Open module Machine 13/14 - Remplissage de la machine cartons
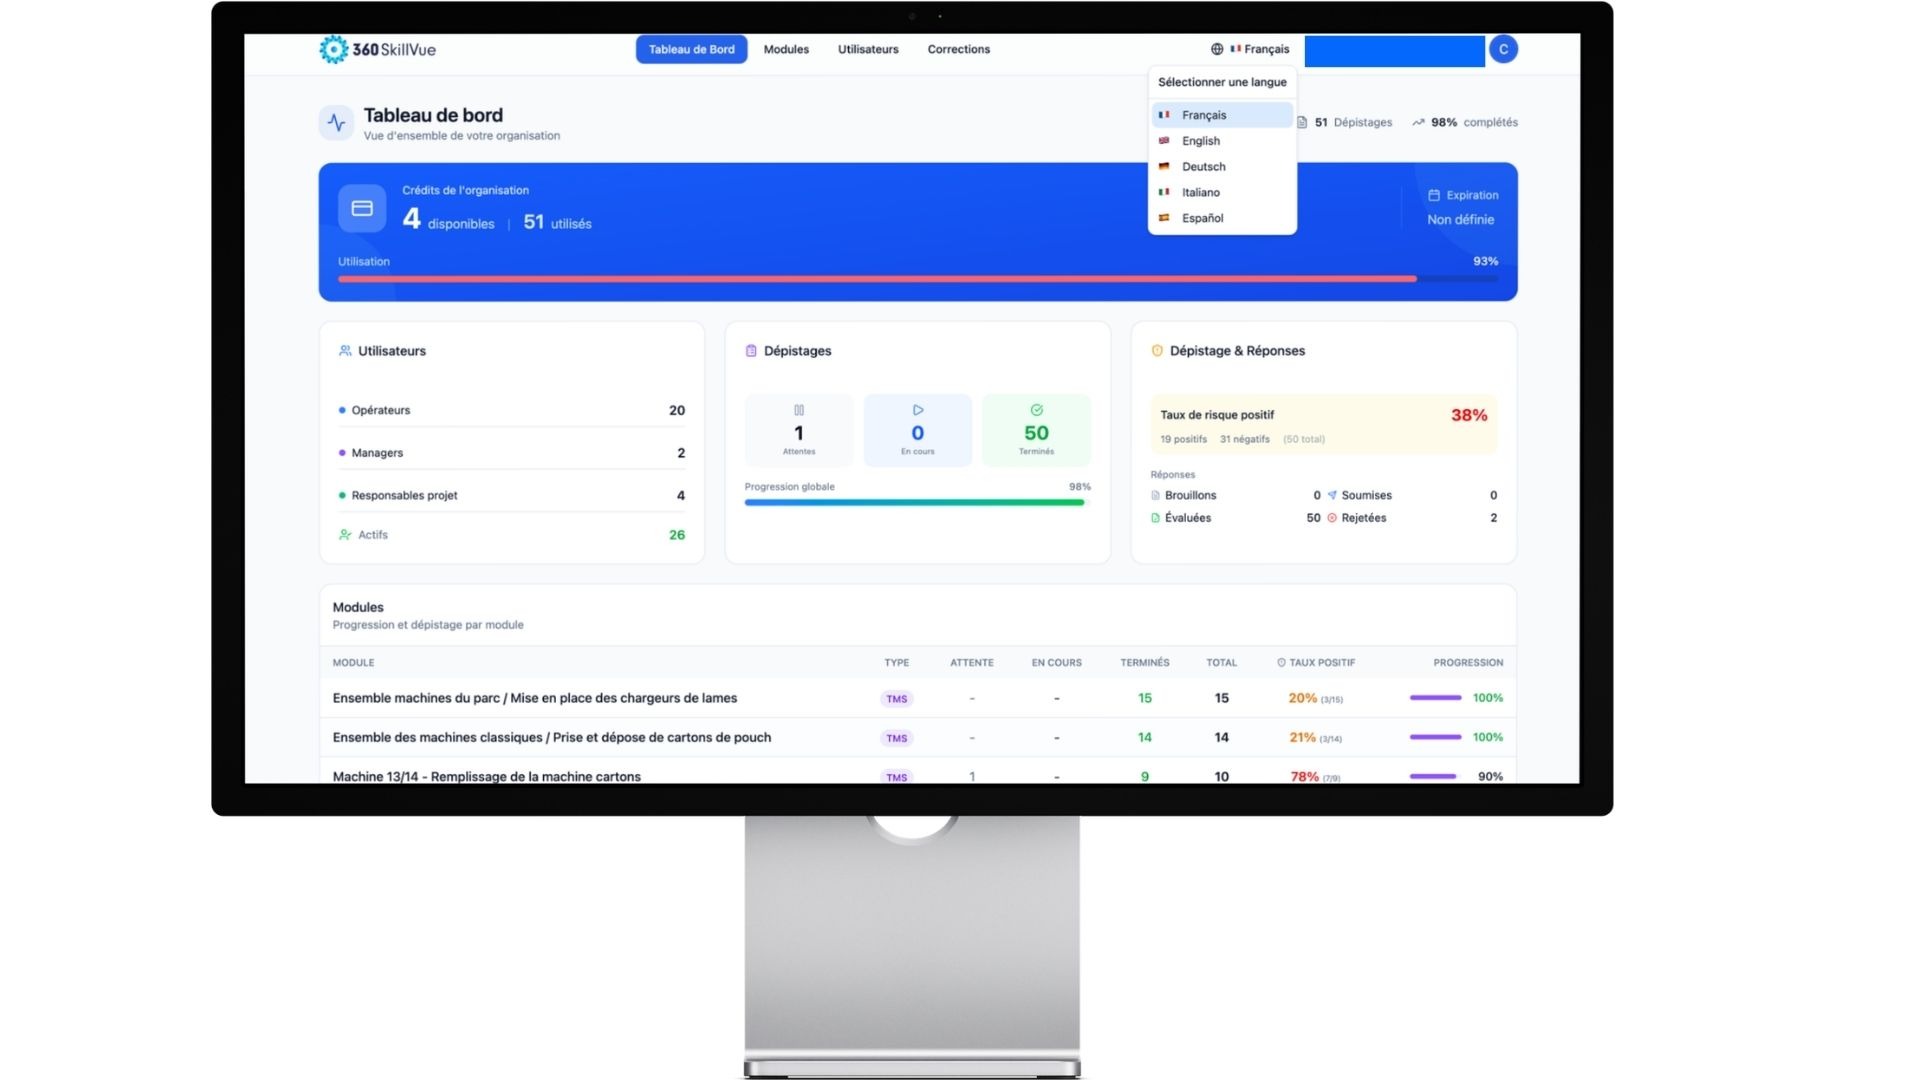Image resolution: width=1920 pixels, height=1080 pixels. pos(487,776)
